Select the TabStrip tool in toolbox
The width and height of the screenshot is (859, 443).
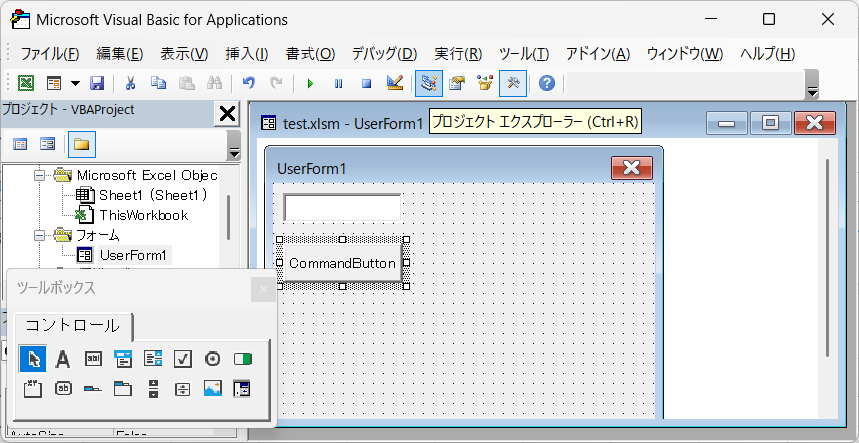[x=93, y=389]
